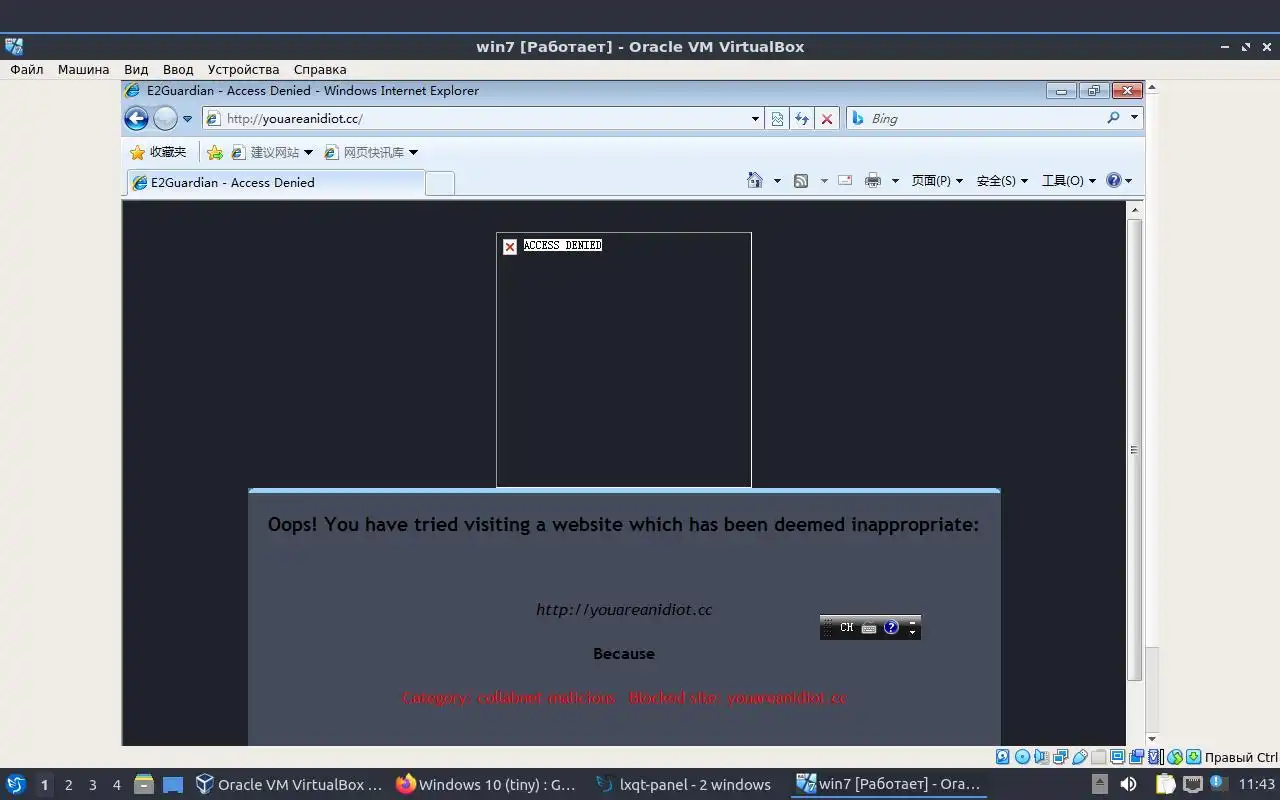
Task: Click the VirtualBox mouse integration status icon
Action: click(x=1175, y=757)
